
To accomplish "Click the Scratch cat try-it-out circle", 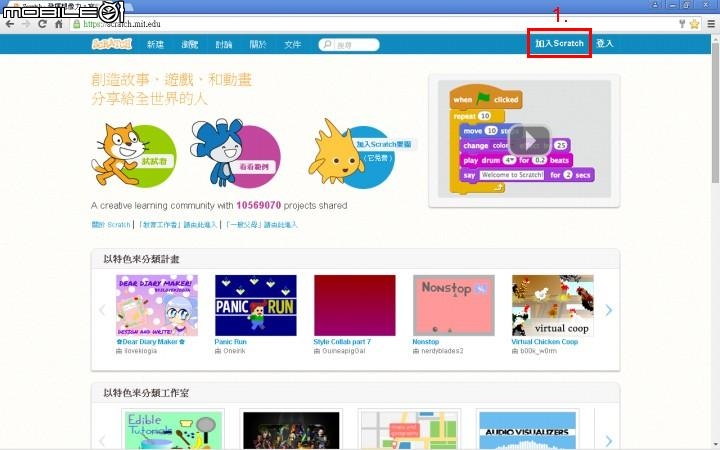I will [x=134, y=155].
